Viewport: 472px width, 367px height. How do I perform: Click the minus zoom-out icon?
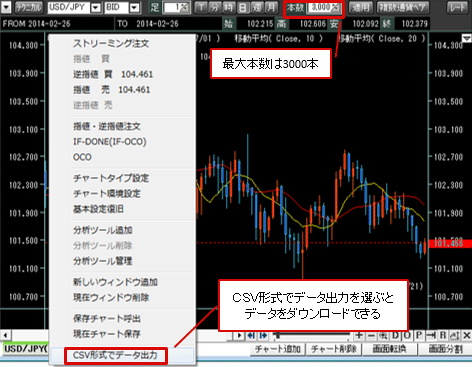click(371, 335)
